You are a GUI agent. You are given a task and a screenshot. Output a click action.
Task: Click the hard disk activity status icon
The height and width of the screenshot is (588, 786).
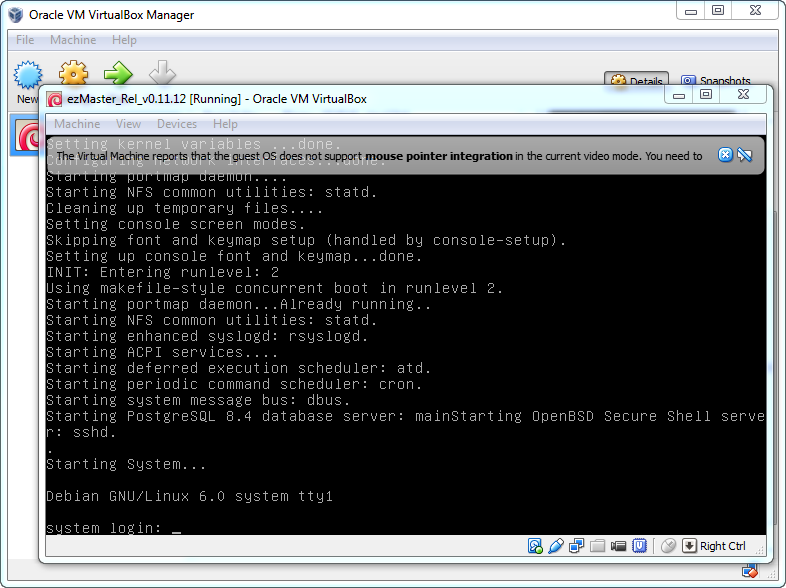535,546
